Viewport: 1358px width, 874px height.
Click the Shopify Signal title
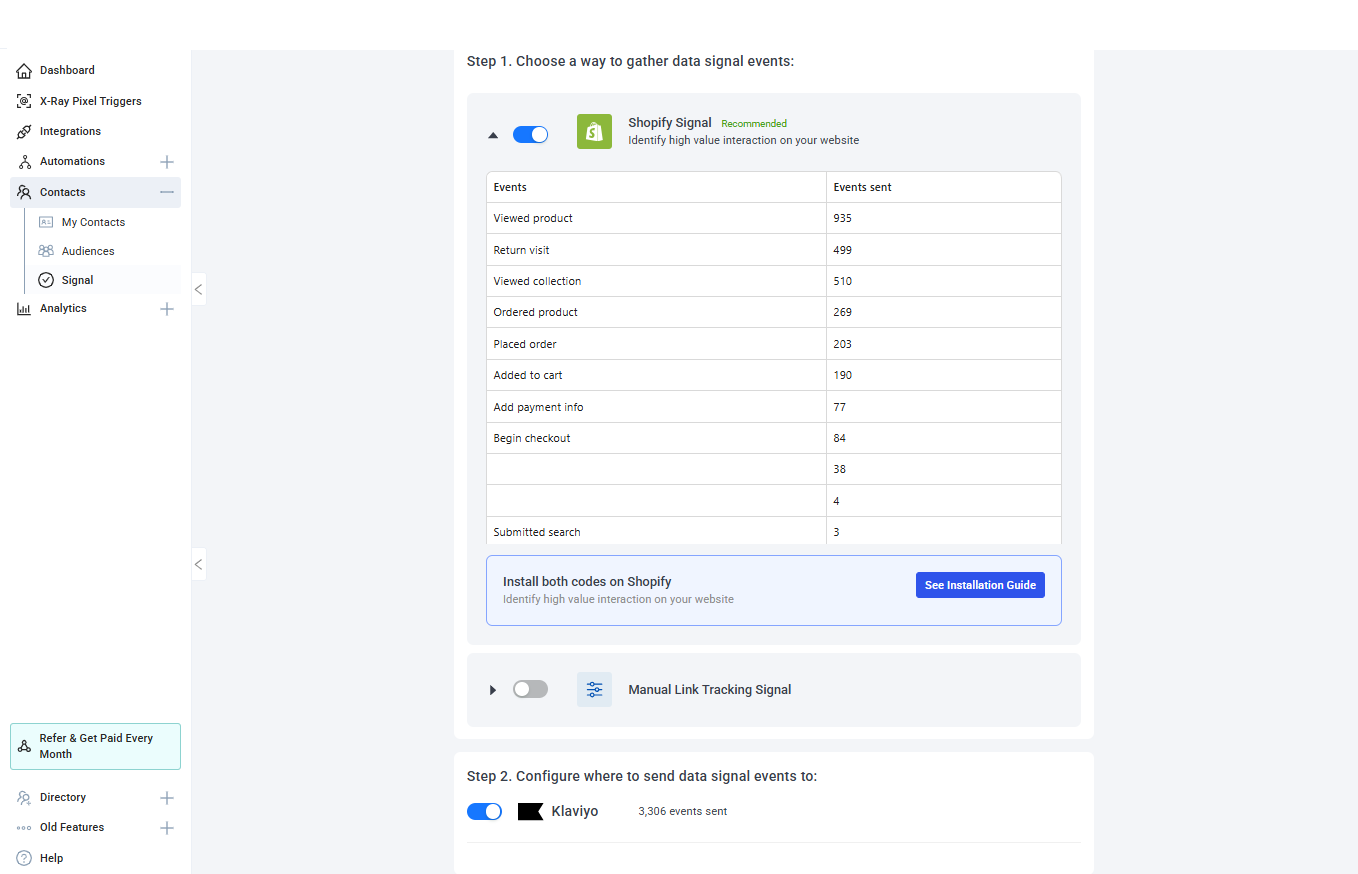pyautogui.click(x=670, y=123)
